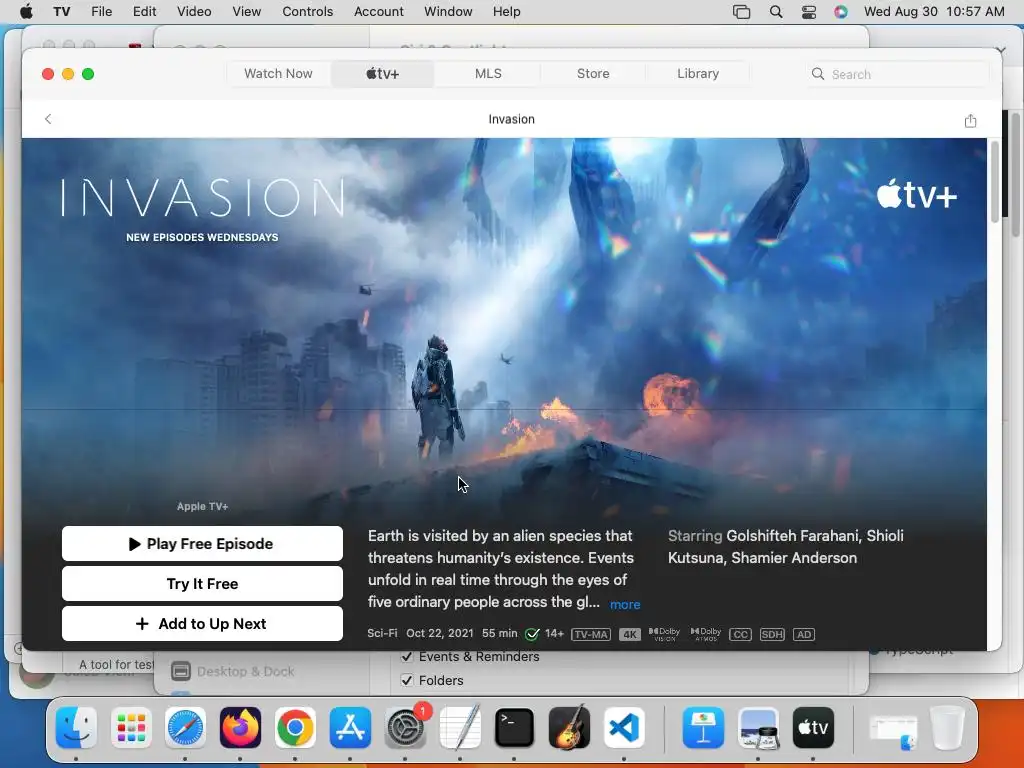Launch Firefox from the Dock
This screenshot has width=1024, height=768.
pos(240,727)
